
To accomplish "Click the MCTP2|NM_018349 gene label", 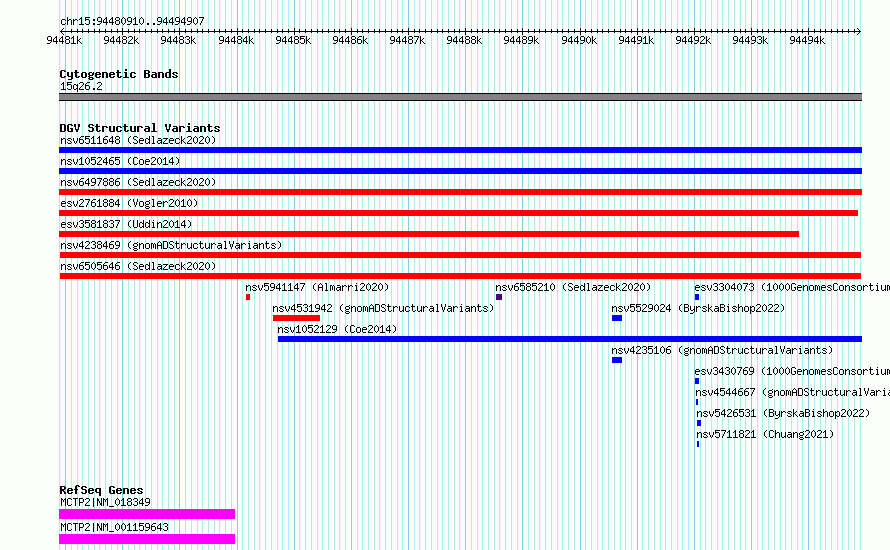I will pos(105,502).
